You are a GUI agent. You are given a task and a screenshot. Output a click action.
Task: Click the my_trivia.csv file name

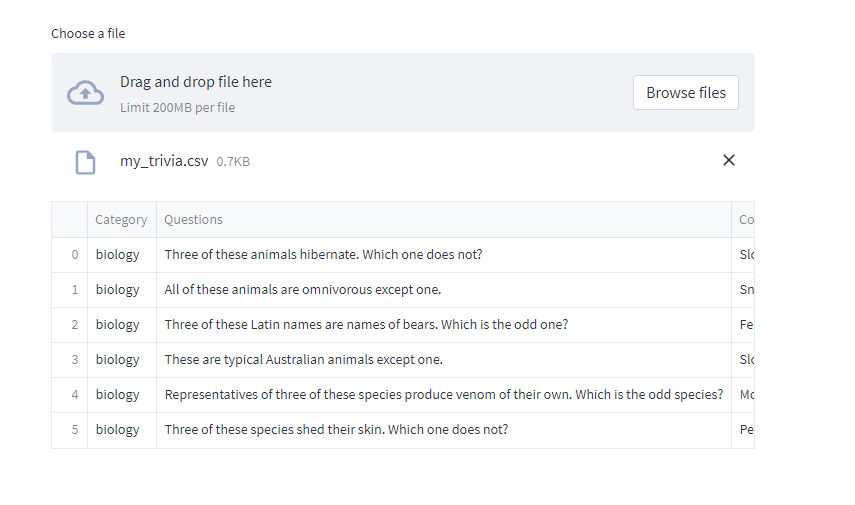click(x=164, y=161)
